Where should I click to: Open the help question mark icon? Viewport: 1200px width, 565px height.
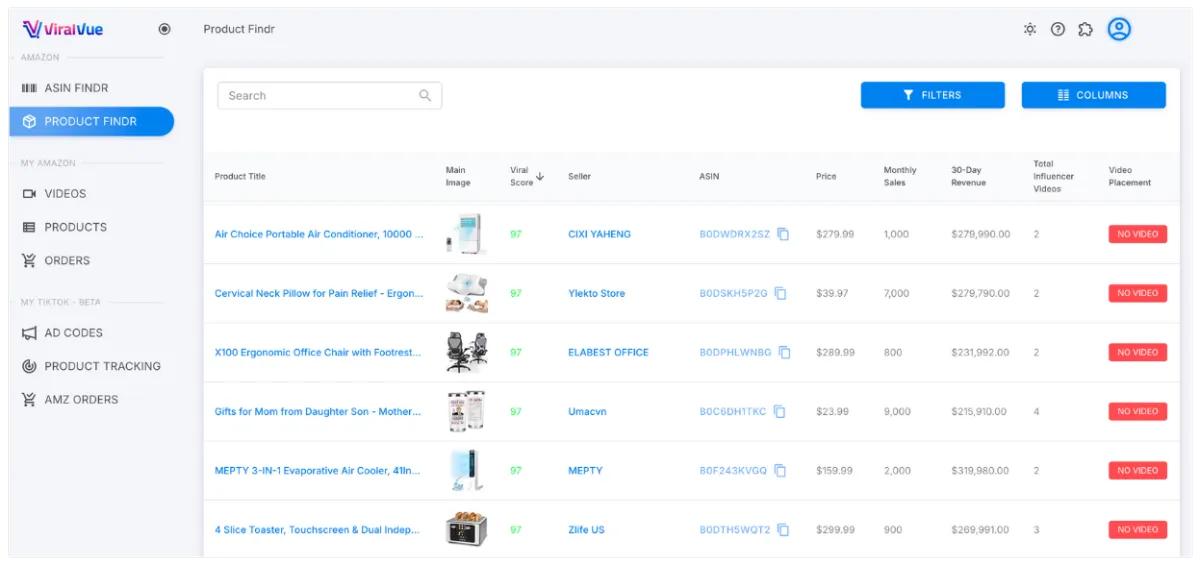coord(1058,29)
